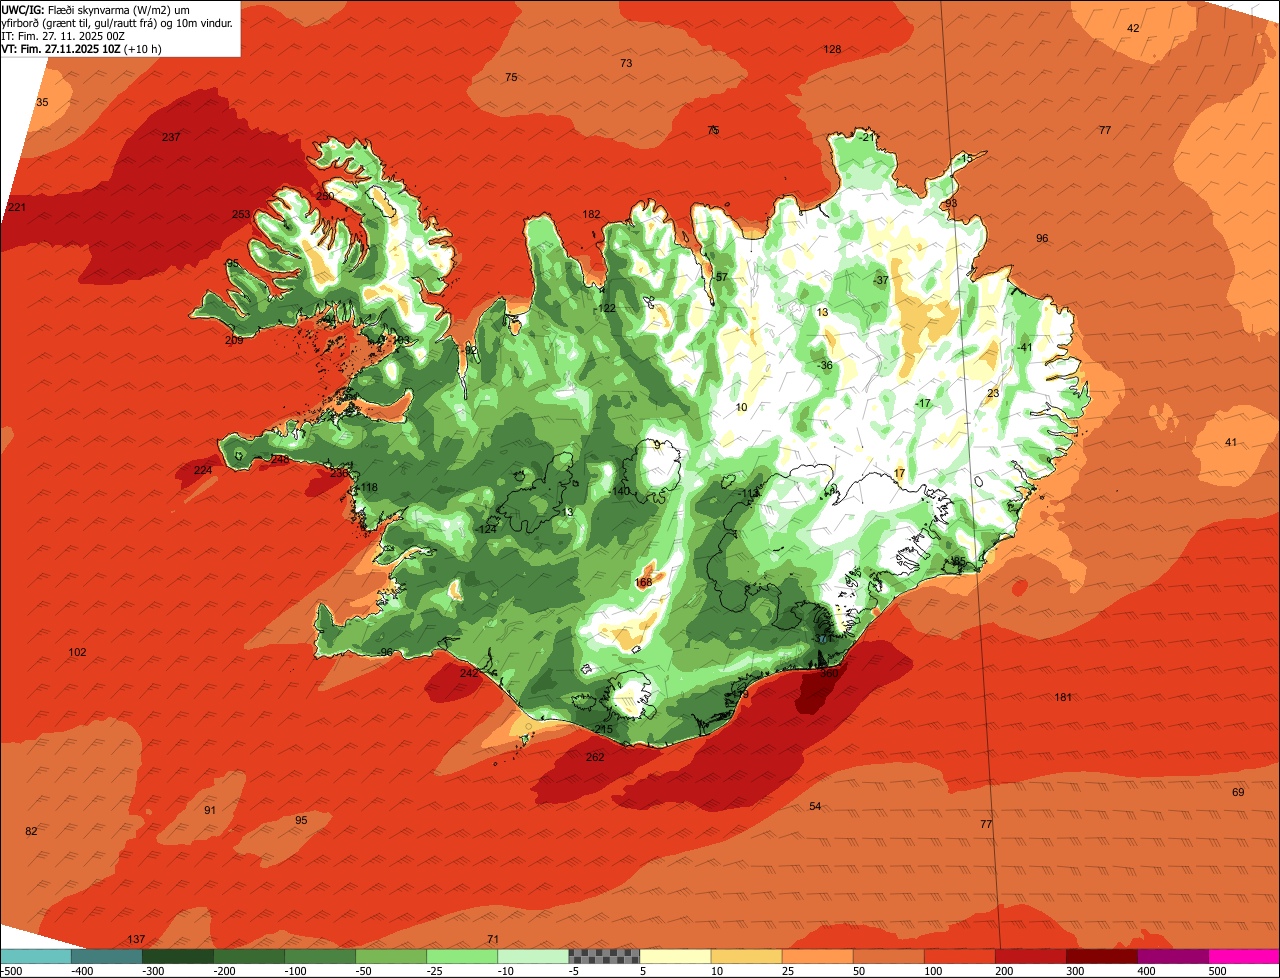Image resolution: width=1280 pixels, height=978 pixels.
Task: Click the map value 93 on the northeast coast
Action: click(951, 203)
